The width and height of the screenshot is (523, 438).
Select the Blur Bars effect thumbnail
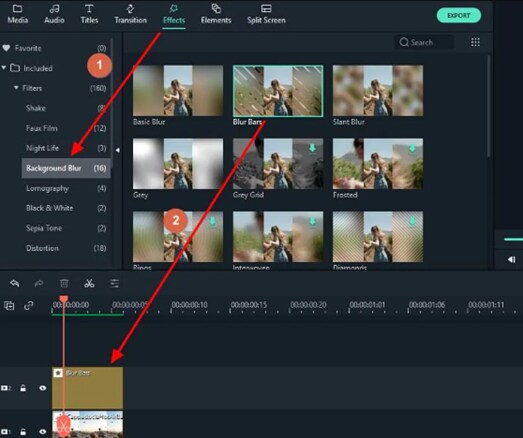[x=278, y=91]
